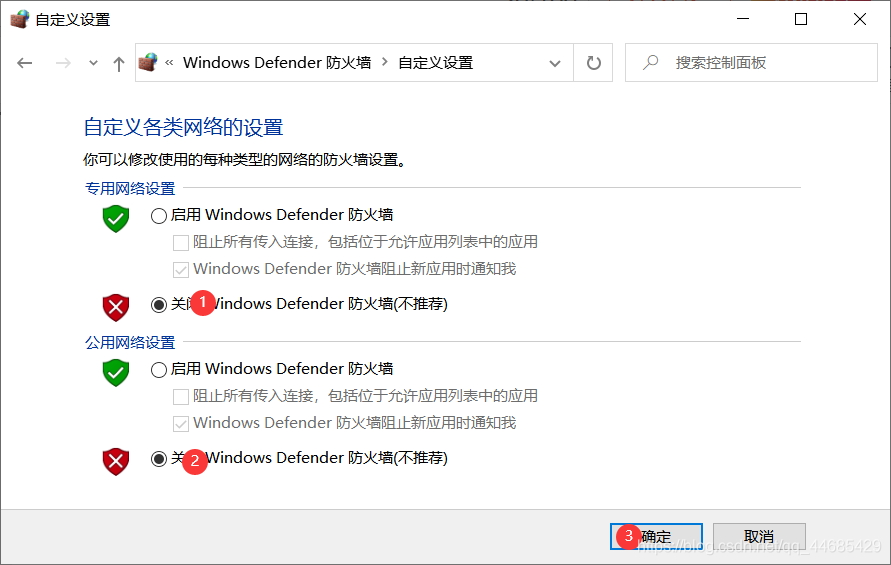891x565 pixels.
Task: Refresh the control panel page
Action: tap(593, 63)
